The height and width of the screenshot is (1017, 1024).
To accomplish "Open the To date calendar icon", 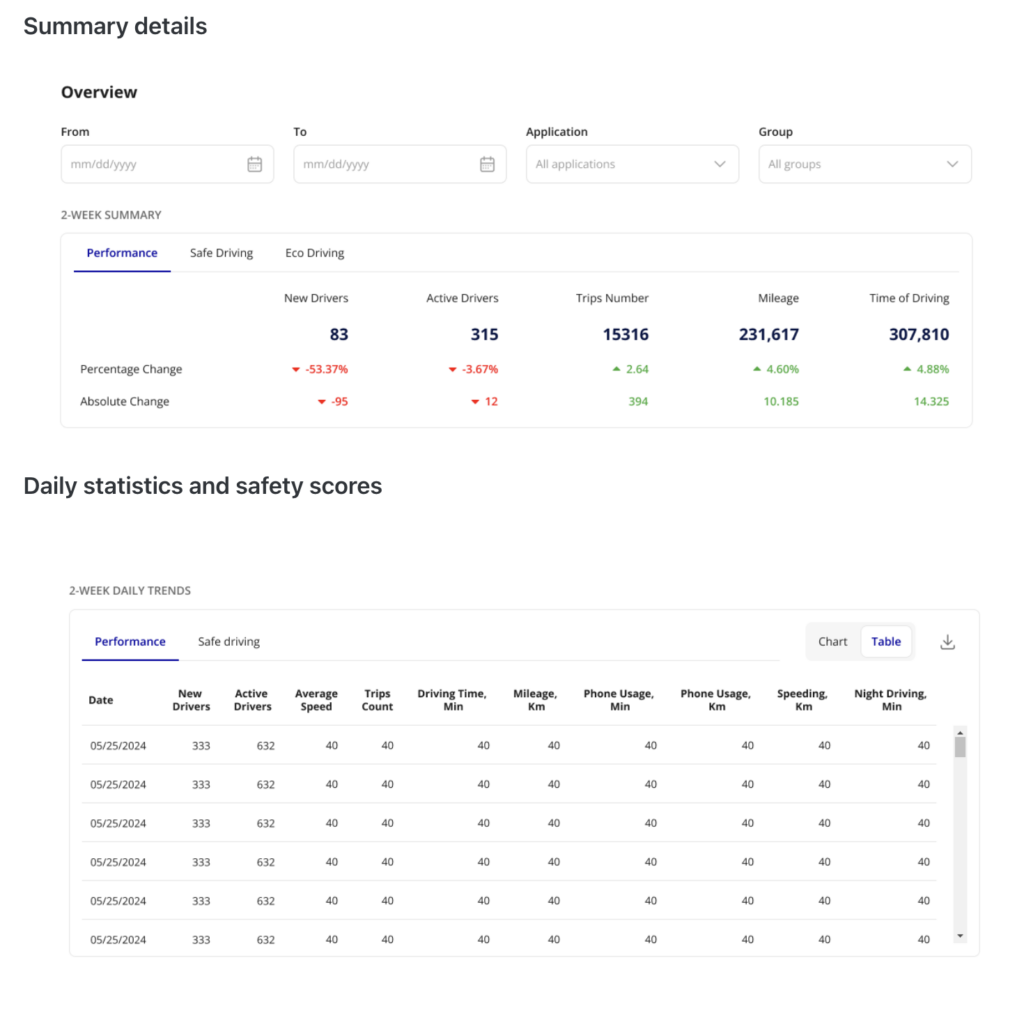I will pos(487,164).
